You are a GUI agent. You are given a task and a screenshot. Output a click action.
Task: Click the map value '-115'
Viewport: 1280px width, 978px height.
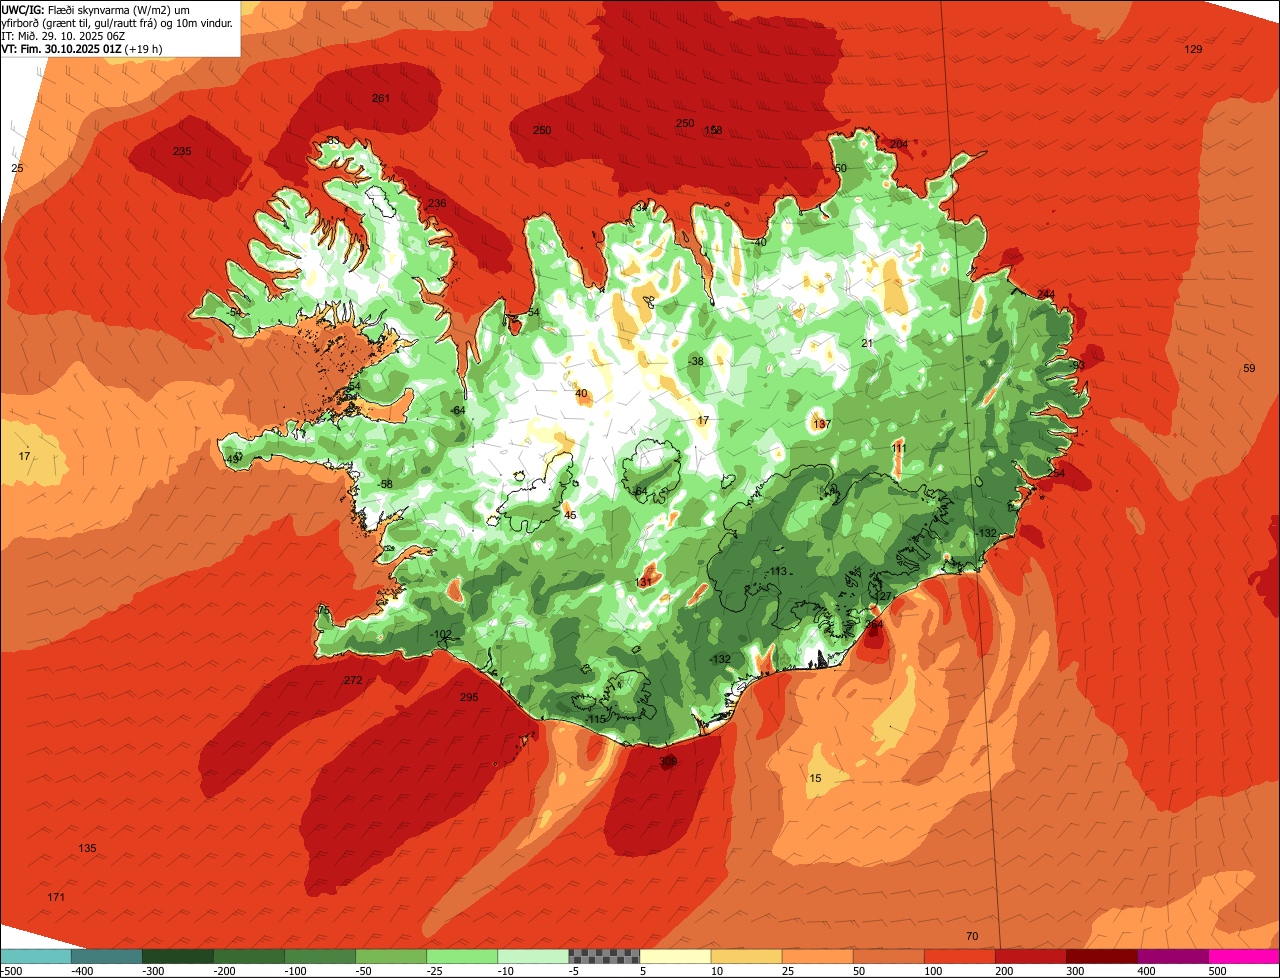[x=596, y=719]
